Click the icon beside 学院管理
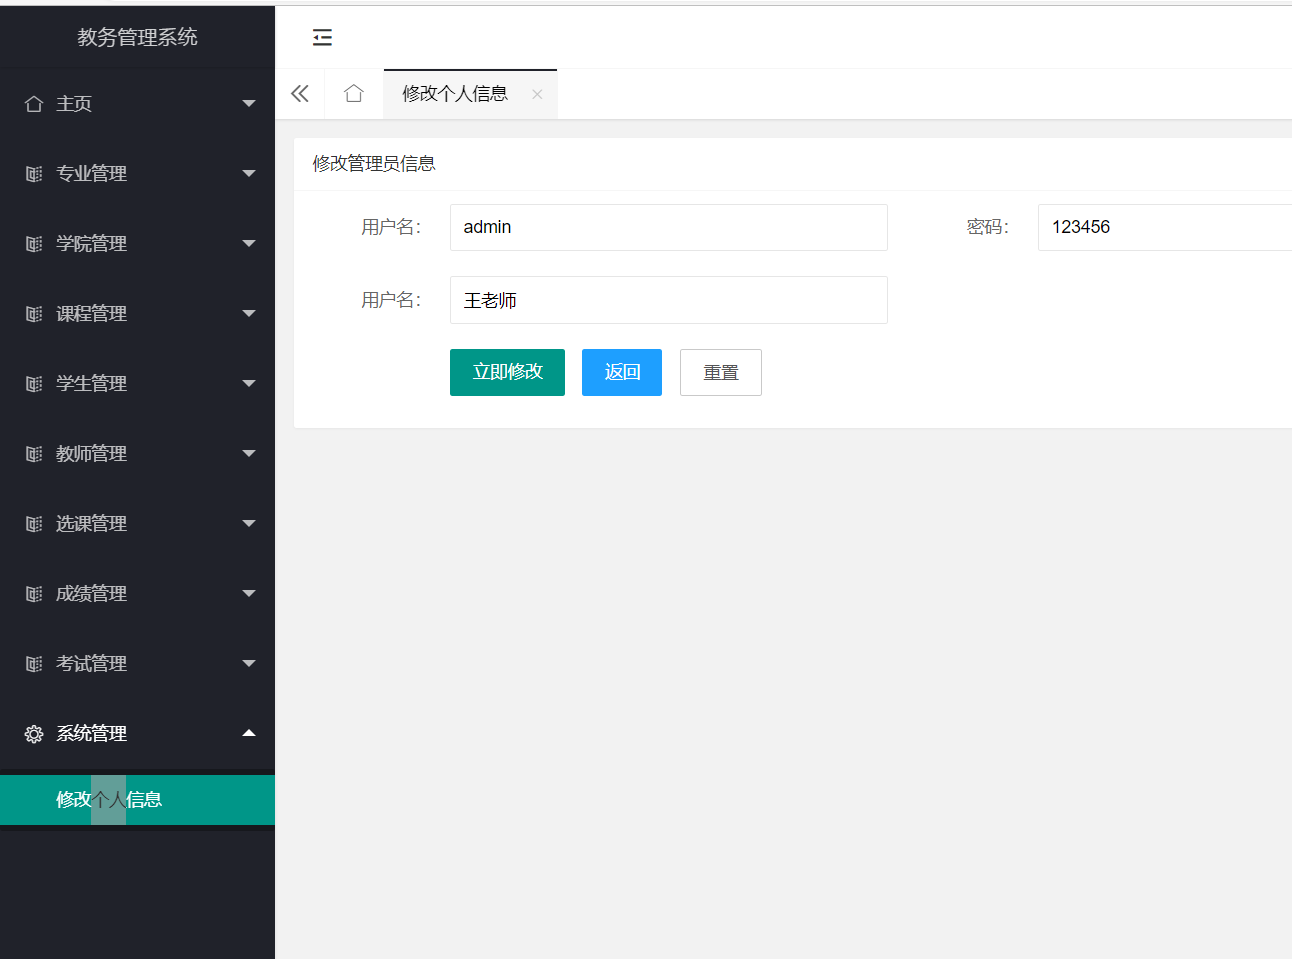Viewport: 1292px width, 959px height. pyautogui.click(x=34, y=244)
